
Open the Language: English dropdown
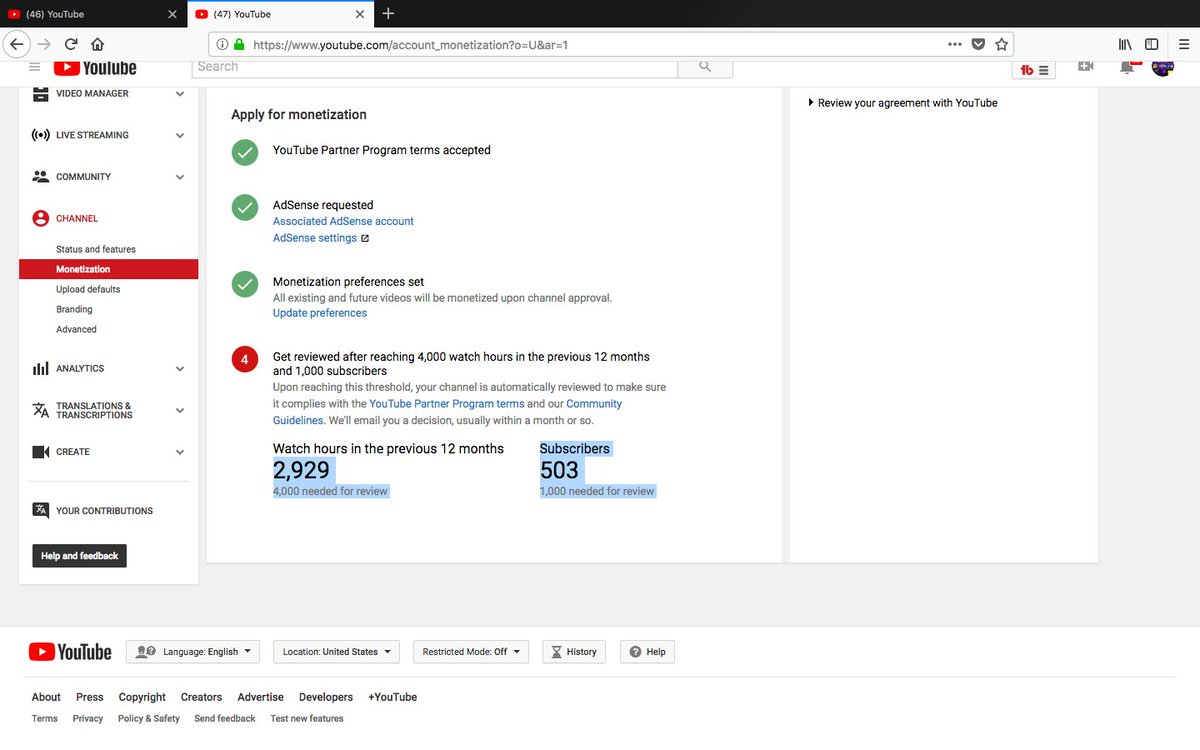point(193,652)
